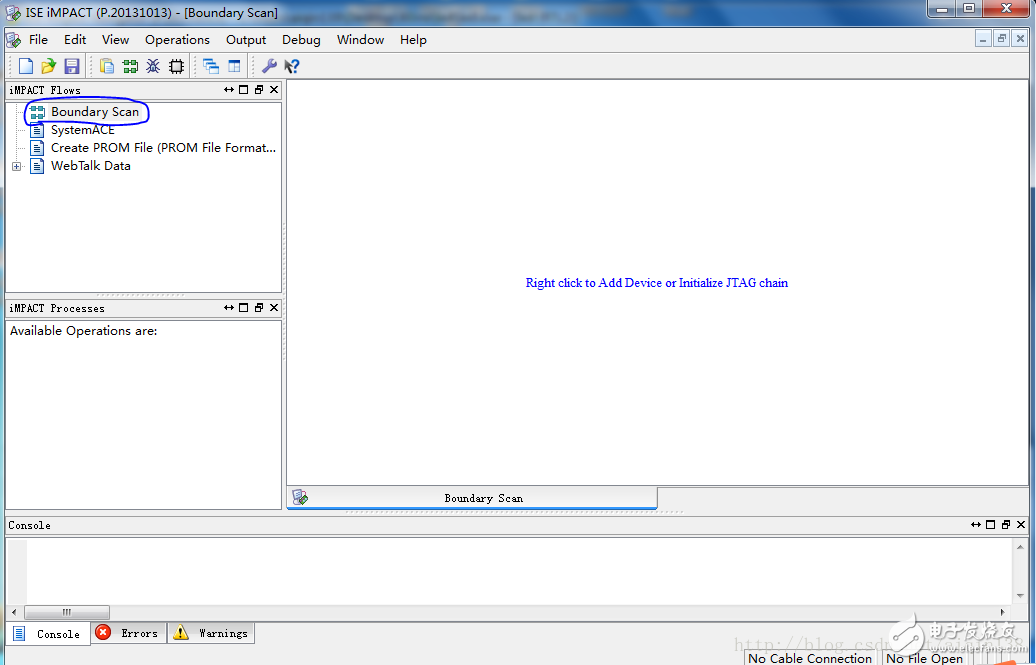Switch to the Errors console tab
Screen dimensions: 1036x665
pos(128,633)
